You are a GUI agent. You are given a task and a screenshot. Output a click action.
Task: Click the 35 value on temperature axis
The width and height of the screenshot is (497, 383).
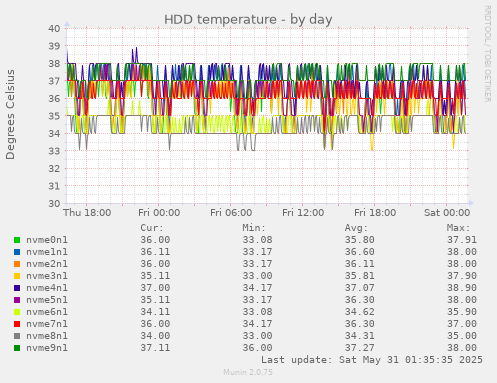click(x=54, y=116)
